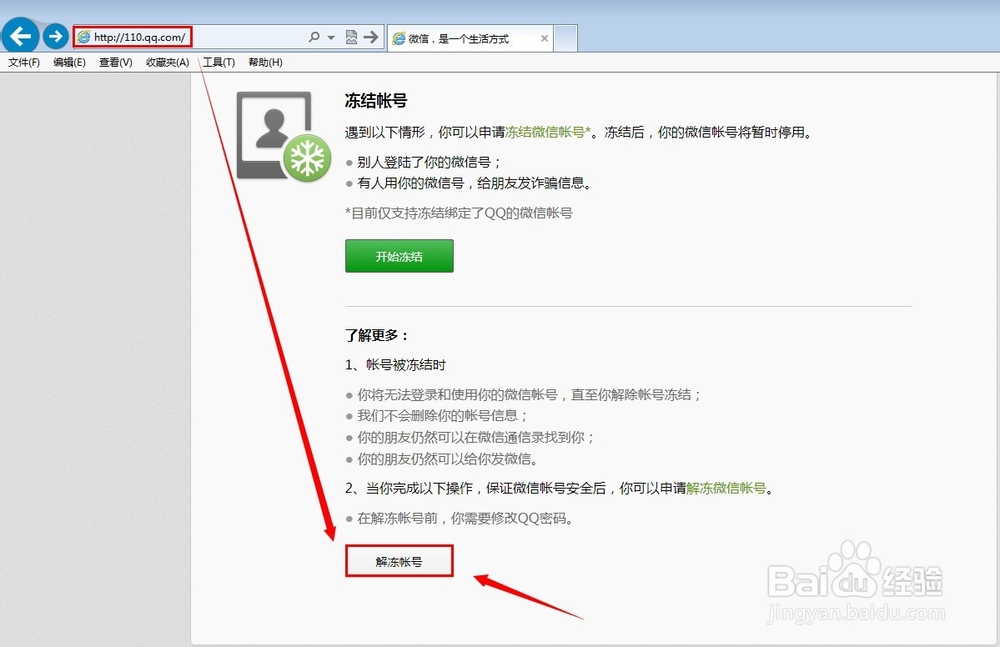Open the address bar dropdown arrow
This screenshot has height=647, width=1000.
click(331, 38)
